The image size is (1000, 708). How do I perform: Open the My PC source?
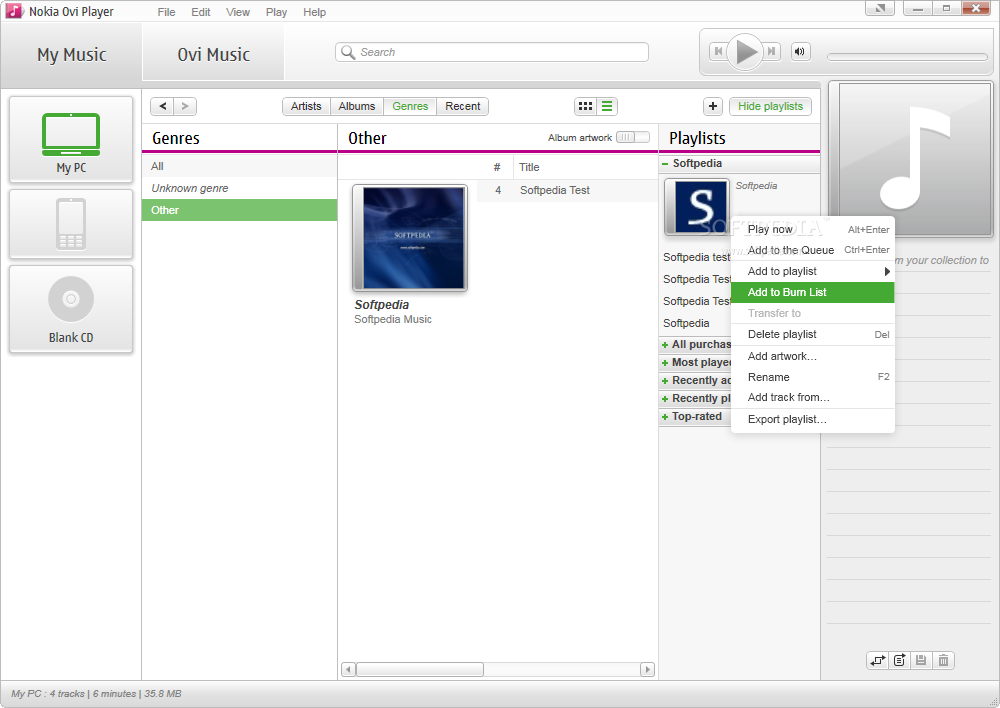(71, 140)
